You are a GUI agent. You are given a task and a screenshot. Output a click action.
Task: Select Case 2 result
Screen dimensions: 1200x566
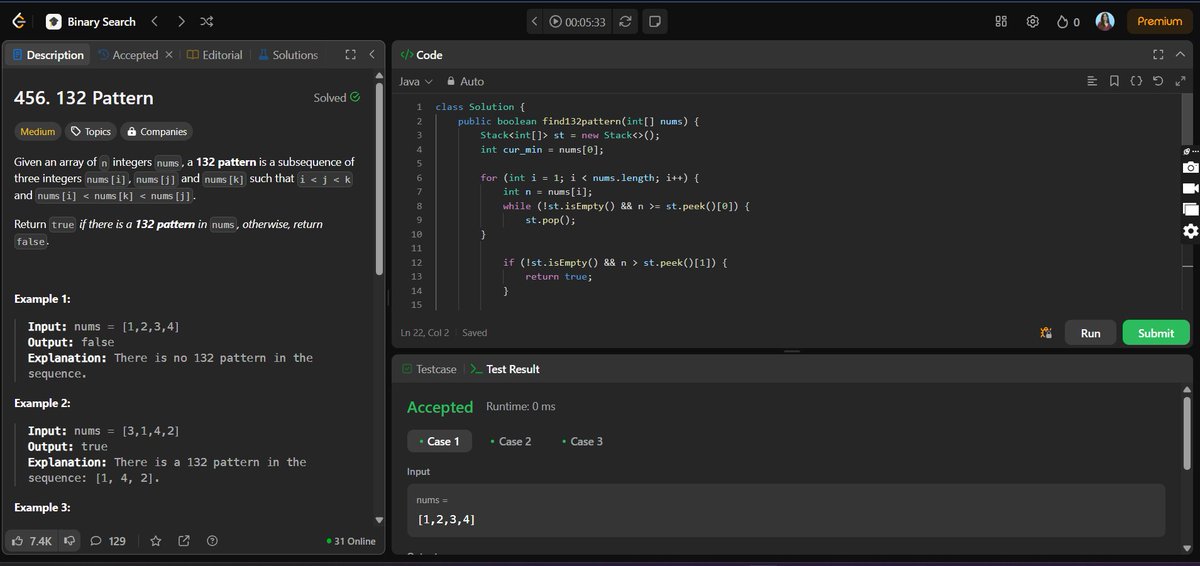510,441
